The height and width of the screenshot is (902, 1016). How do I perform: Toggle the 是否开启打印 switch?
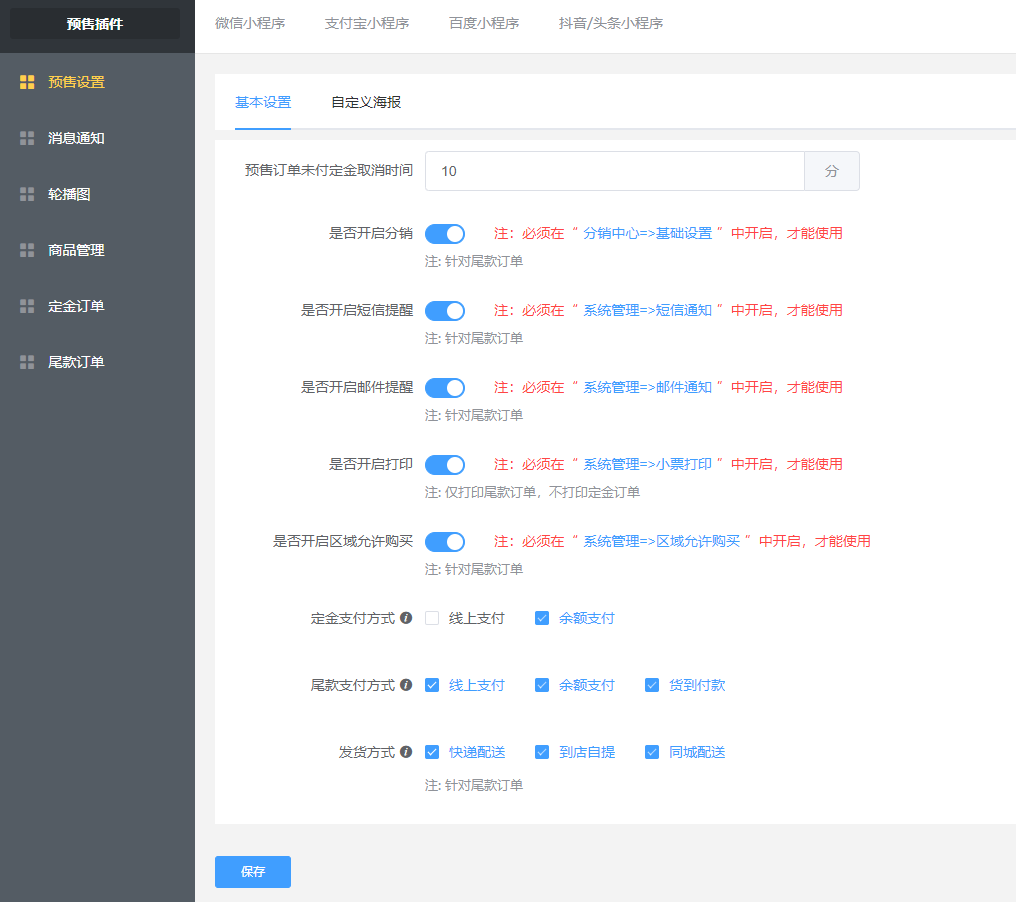[x=445, y=465]
